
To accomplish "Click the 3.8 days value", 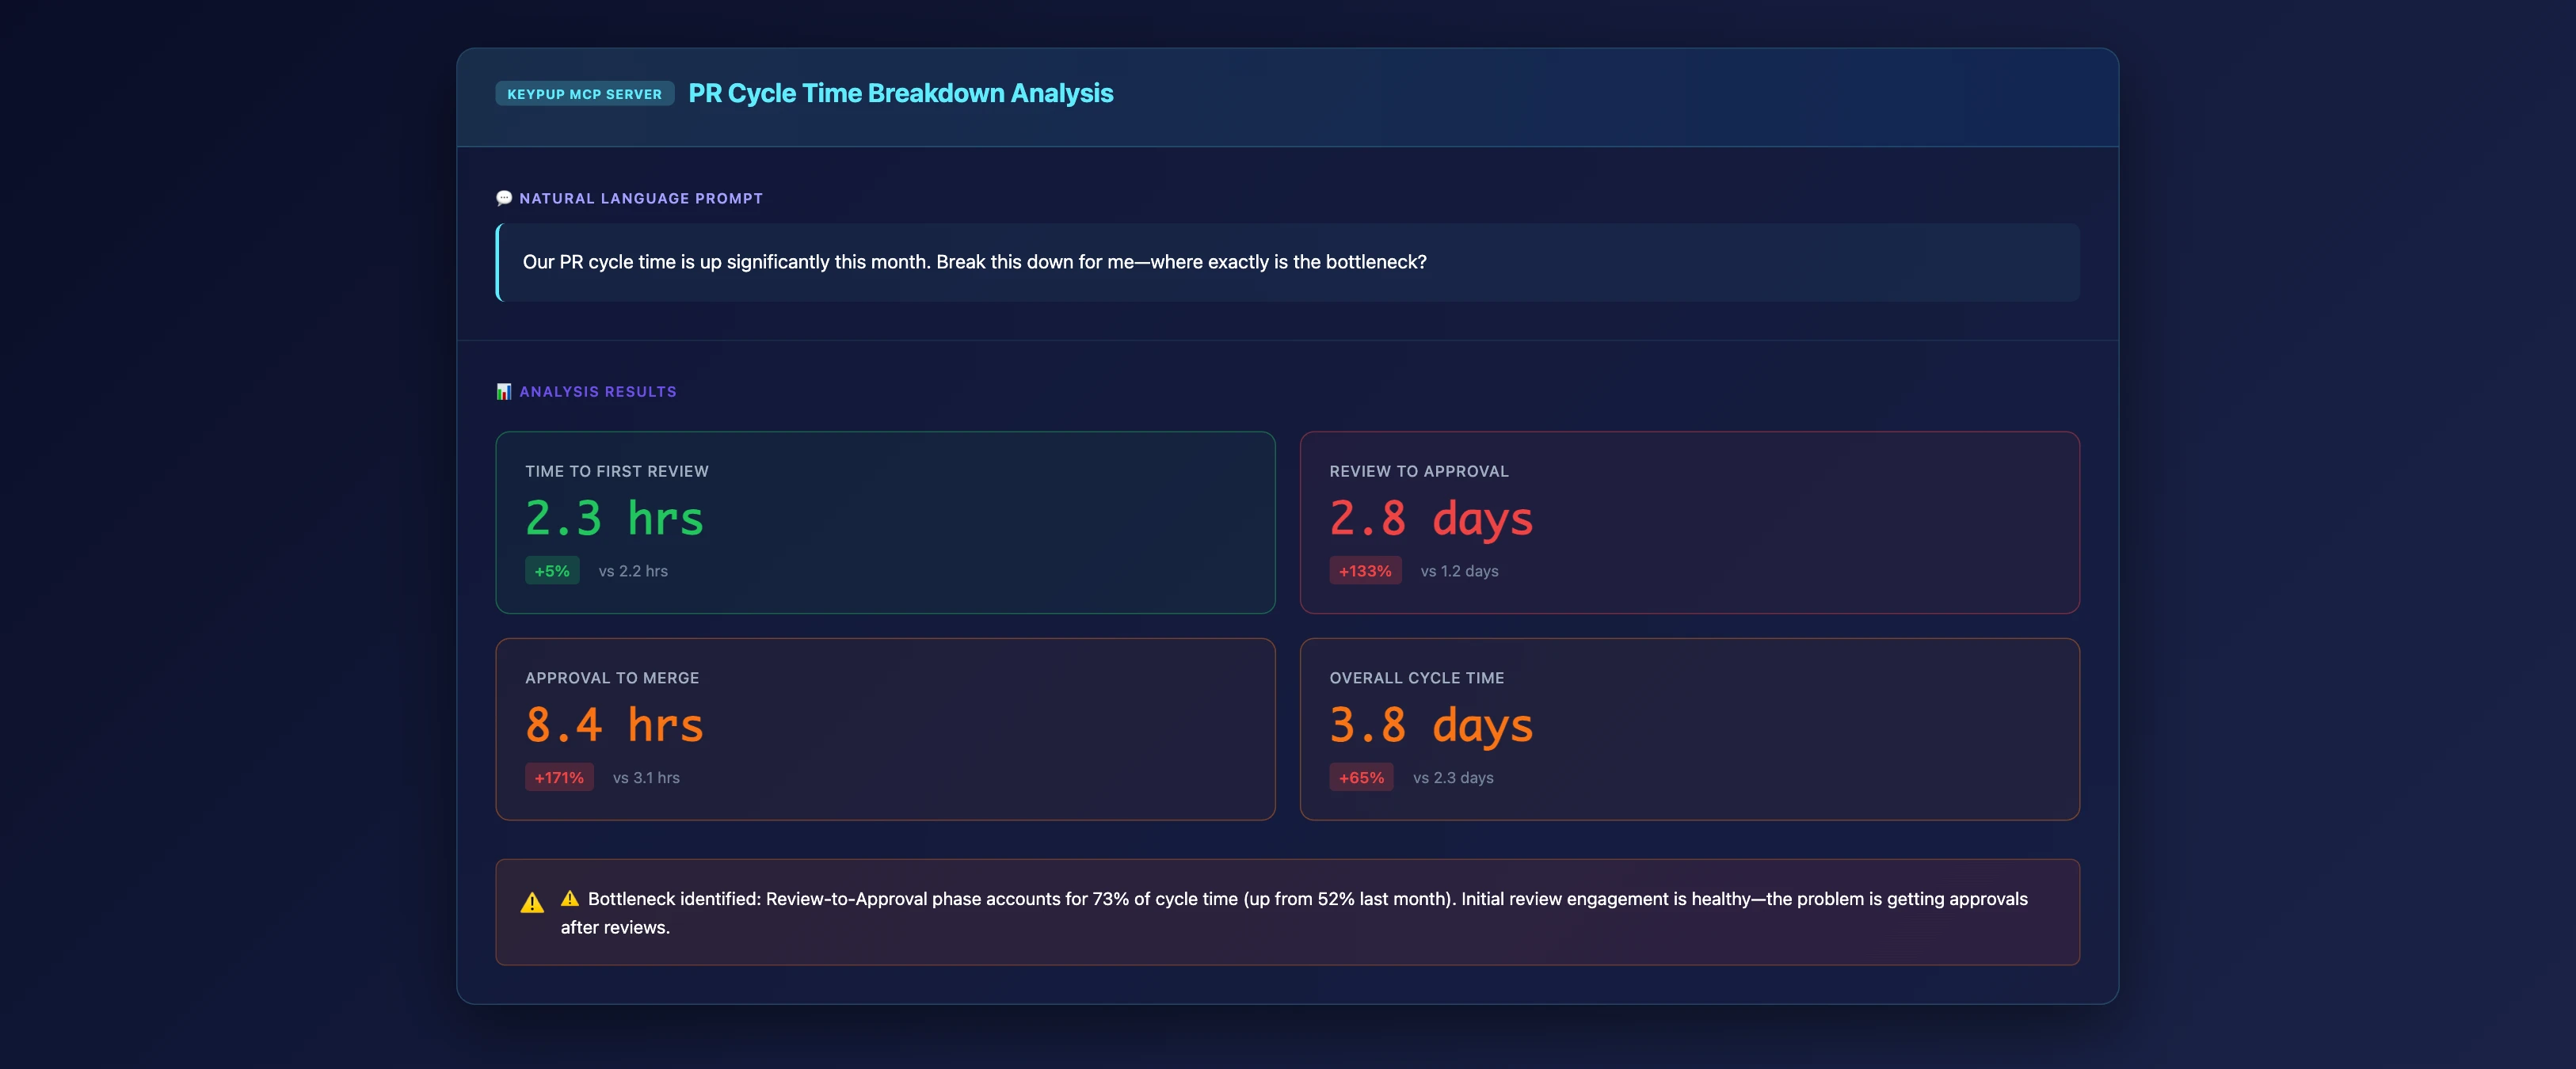I will [x=1431, y=726].
